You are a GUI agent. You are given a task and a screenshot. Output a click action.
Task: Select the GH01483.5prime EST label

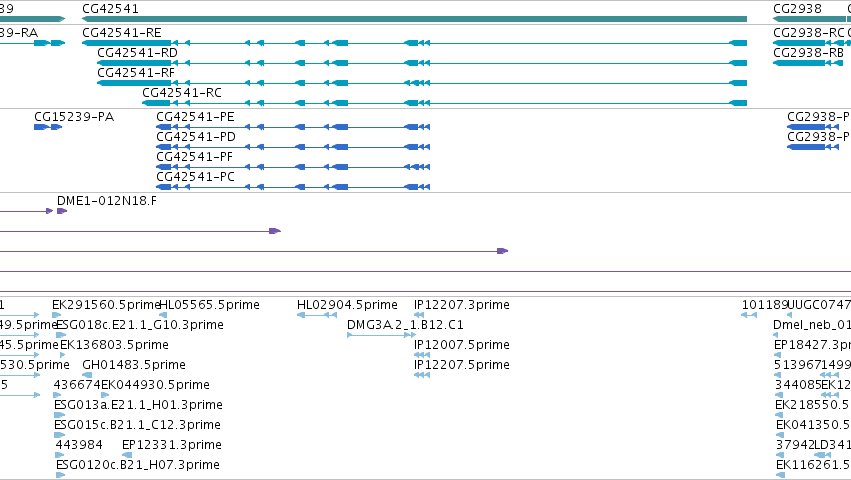click(134, 365)
